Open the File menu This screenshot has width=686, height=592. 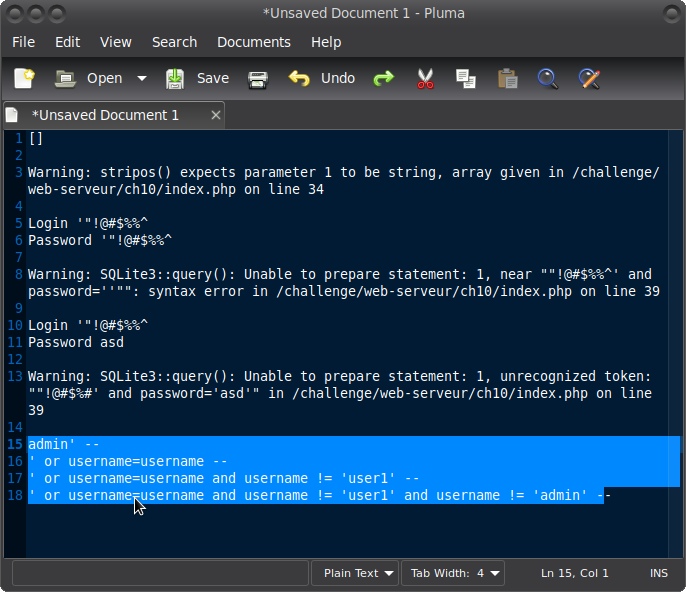point(24,42)
